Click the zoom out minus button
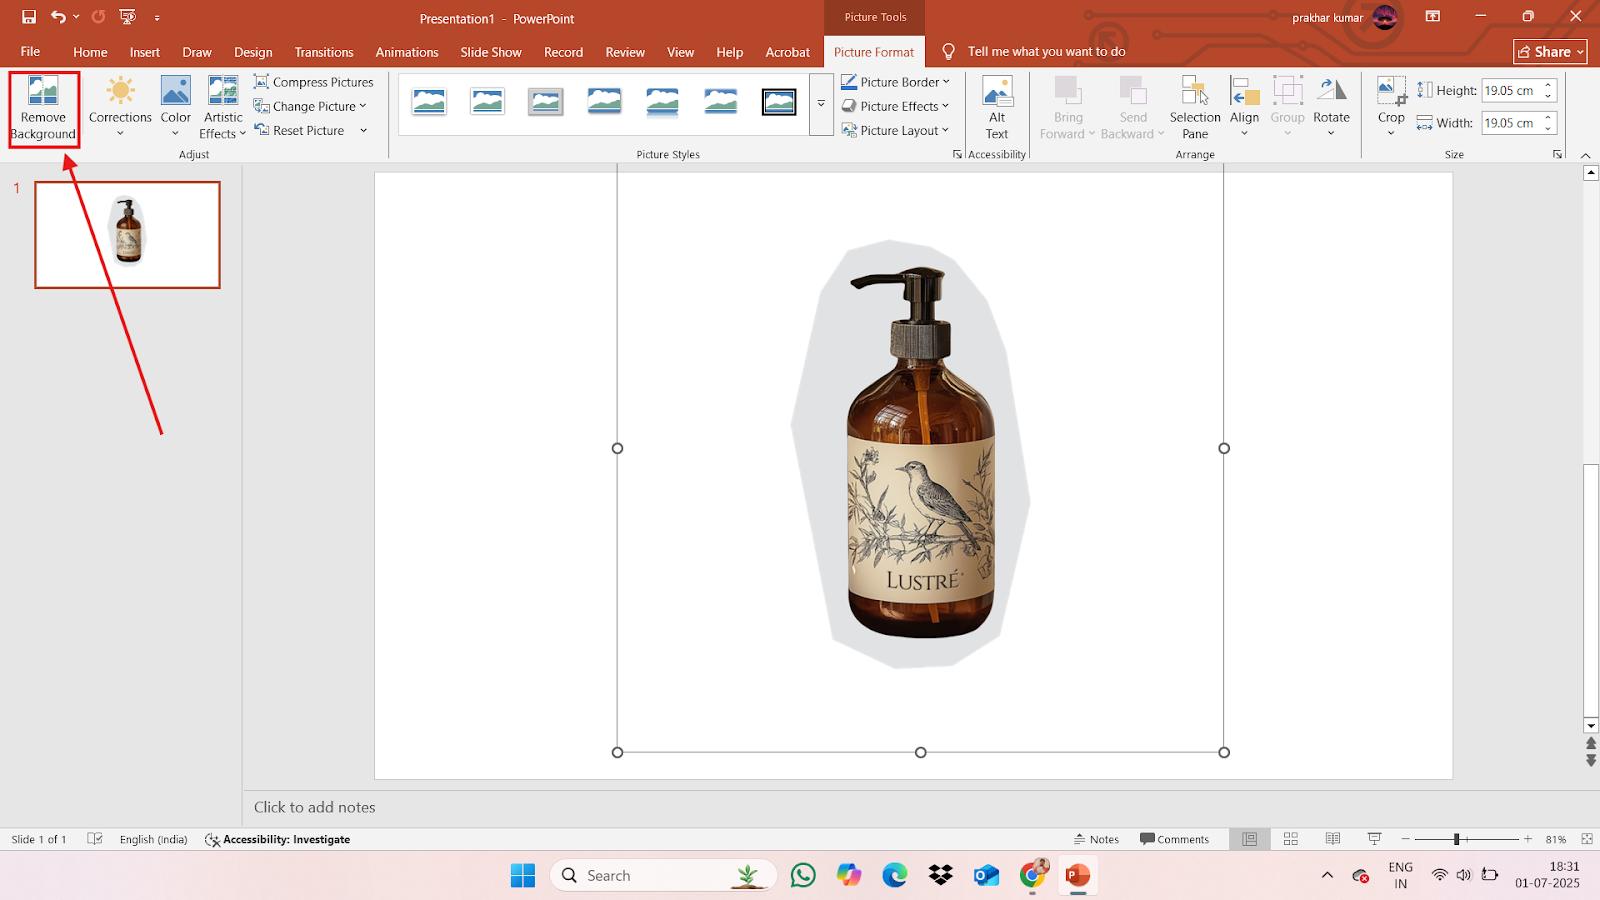This screenshot has width=1600, height=900. [1405, 839]
